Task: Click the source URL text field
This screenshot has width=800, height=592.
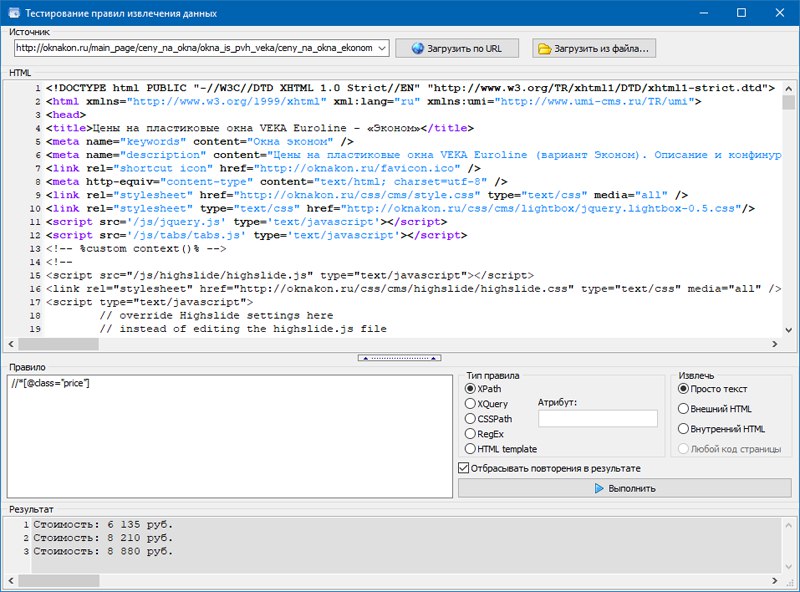Action: click(195, 48)
